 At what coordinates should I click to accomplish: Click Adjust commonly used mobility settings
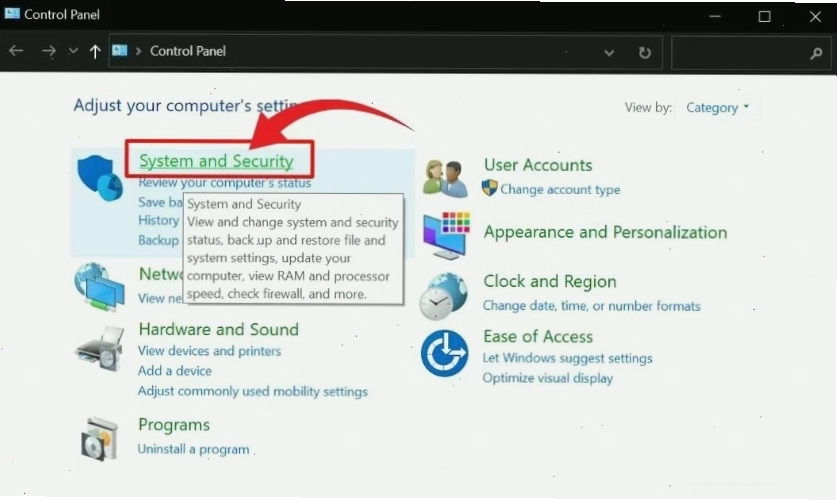coord(252,391)
